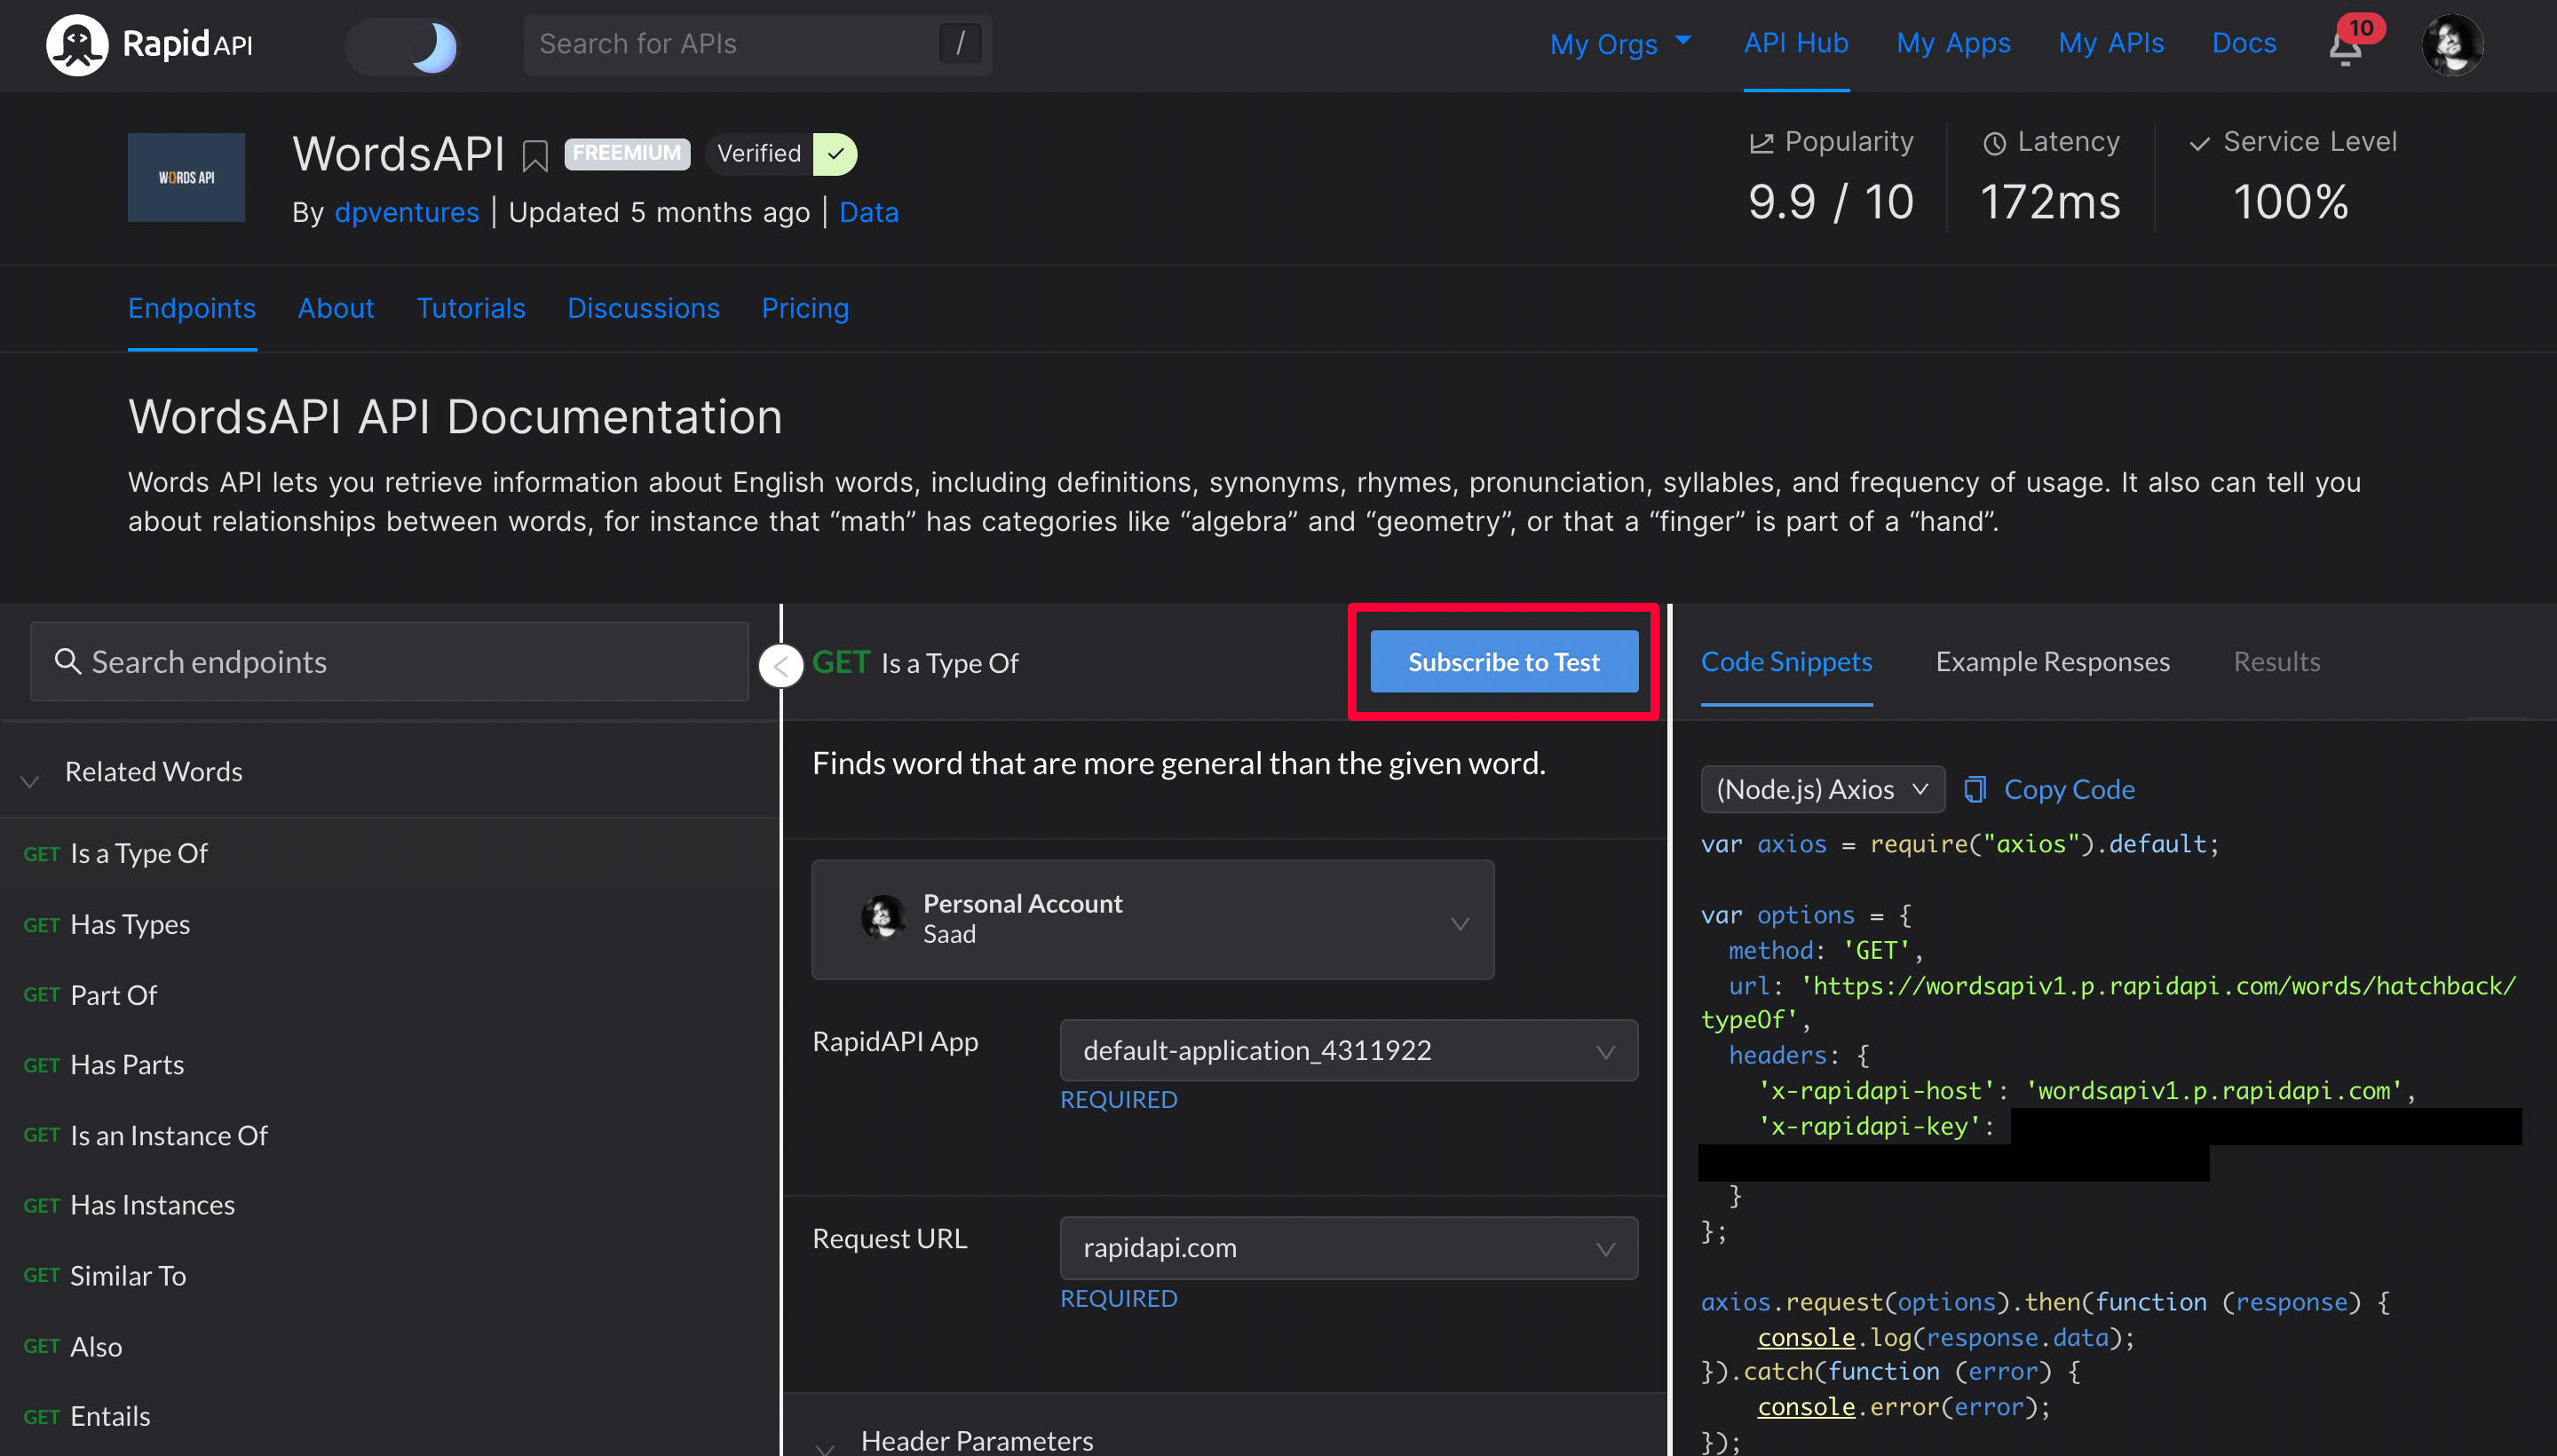Open the Example Responses tab

pyautogui.click(x=2052, y=662)
